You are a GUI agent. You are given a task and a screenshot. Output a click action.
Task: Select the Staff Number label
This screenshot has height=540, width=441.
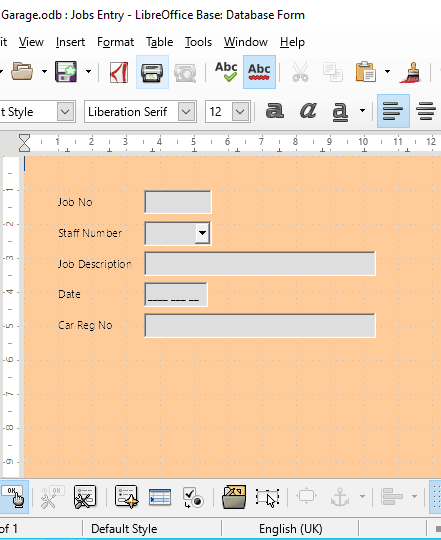coord(90,233)
